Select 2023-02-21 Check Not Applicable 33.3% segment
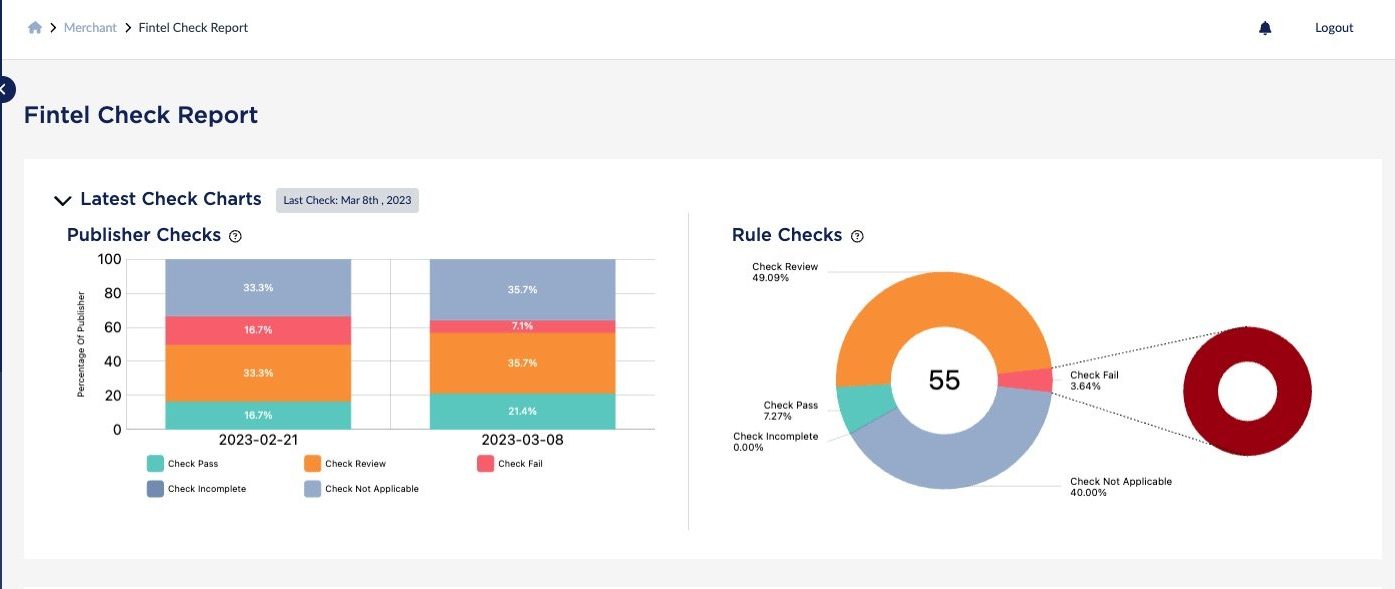This screenshot has width=1395, height=589. coord(258,288)
